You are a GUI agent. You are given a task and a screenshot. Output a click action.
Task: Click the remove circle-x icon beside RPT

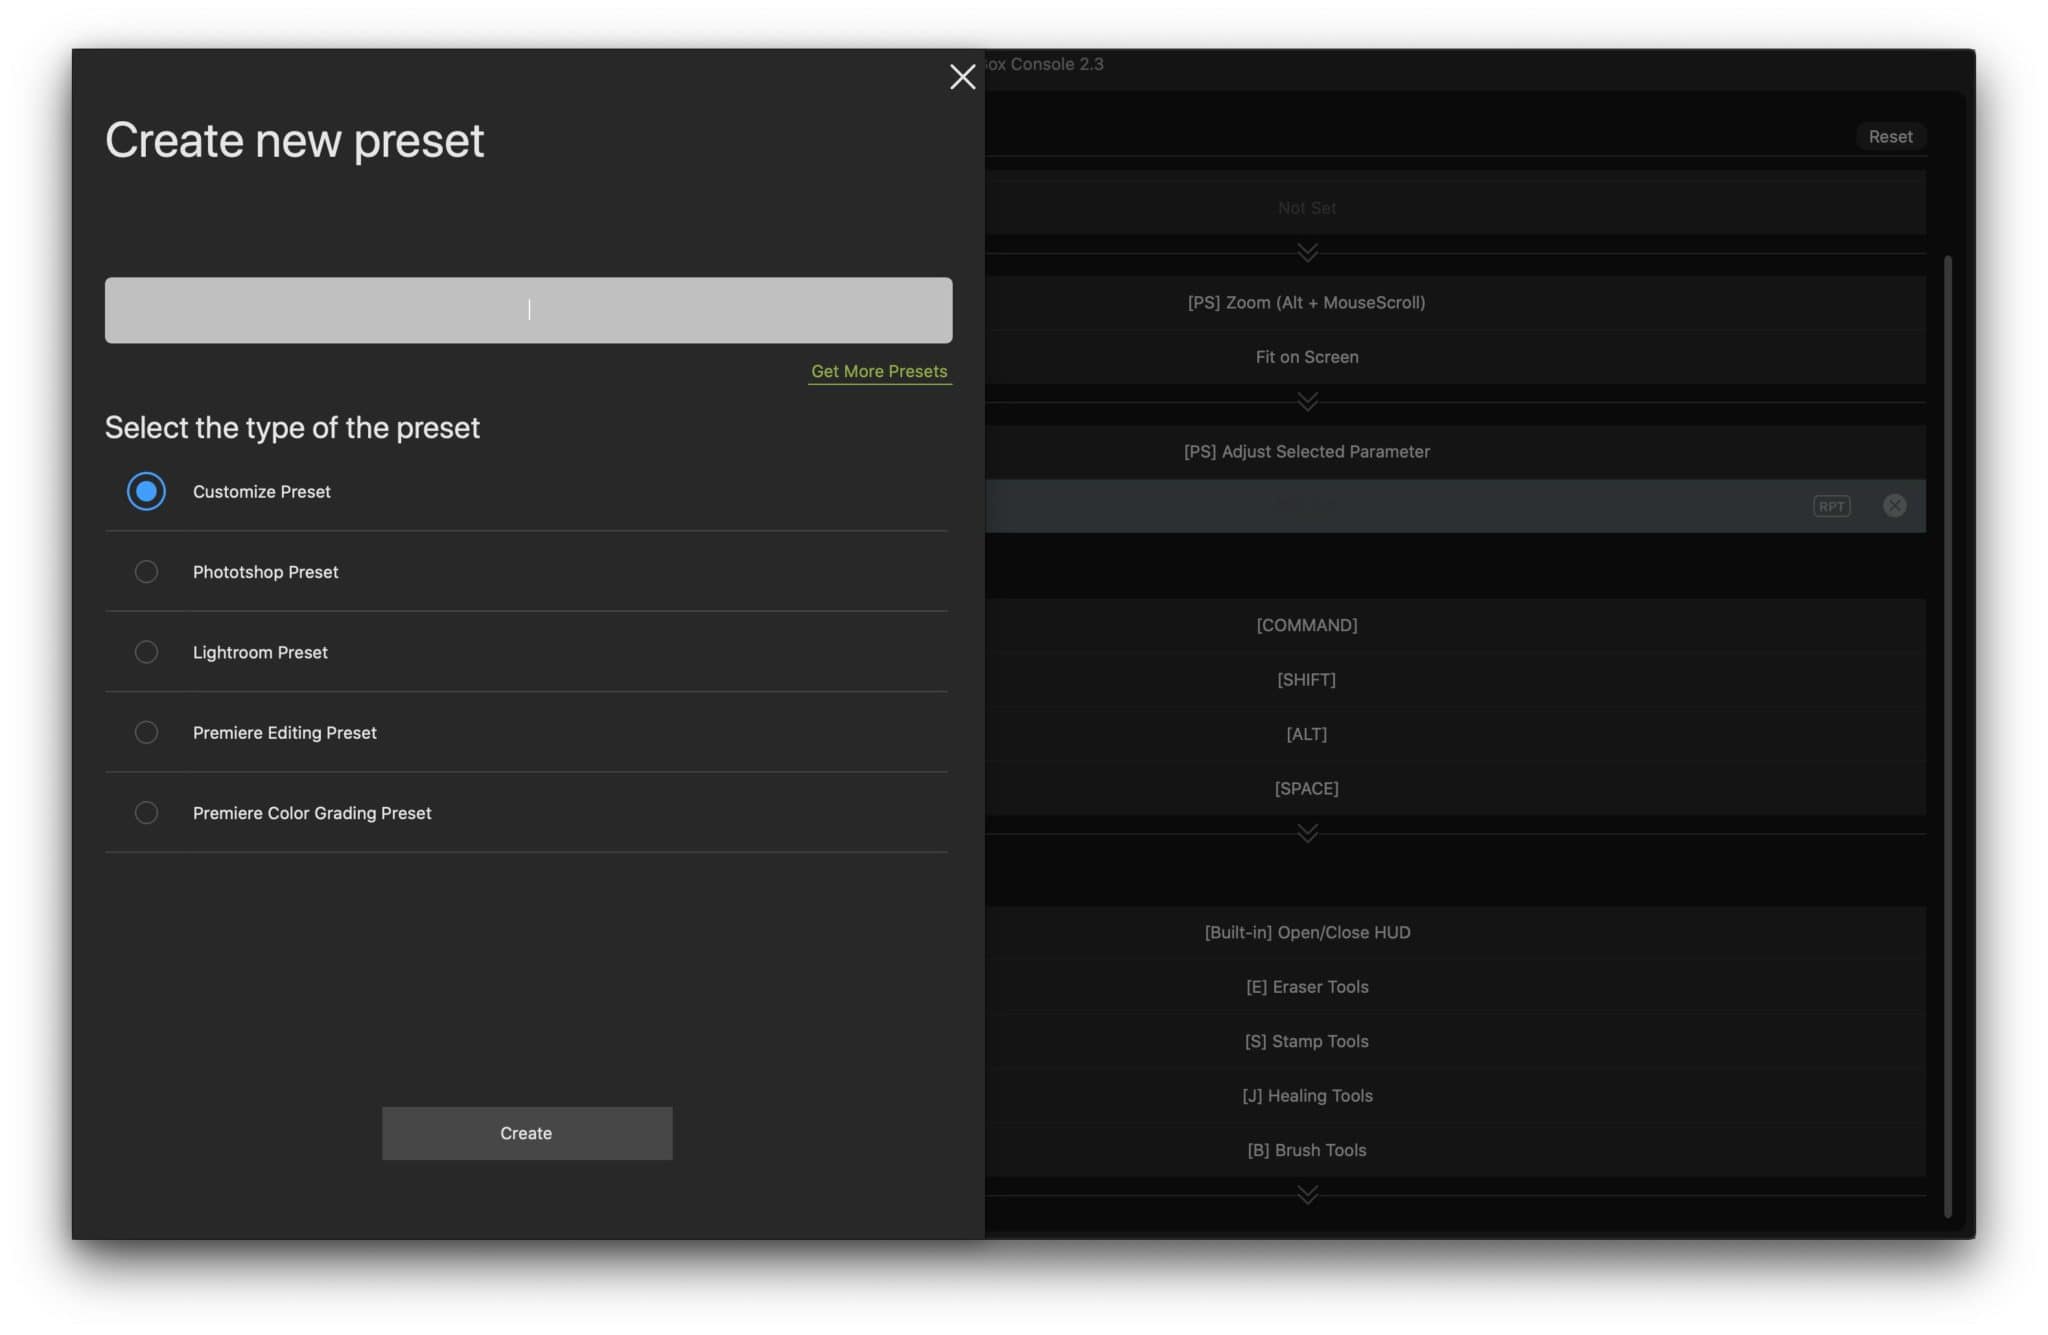point(1894,506)
